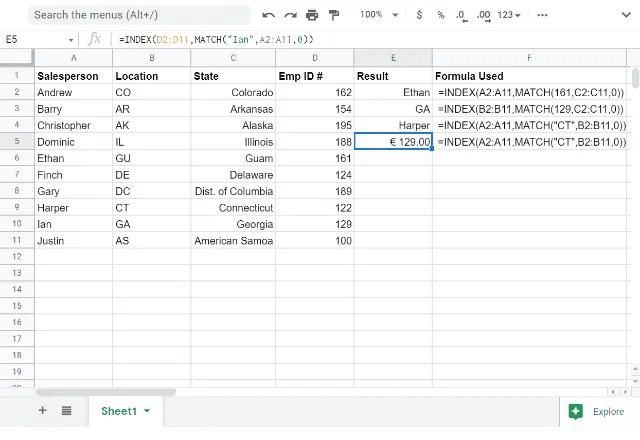
Task: Click the fx function icon
Action: click(94, 39)
